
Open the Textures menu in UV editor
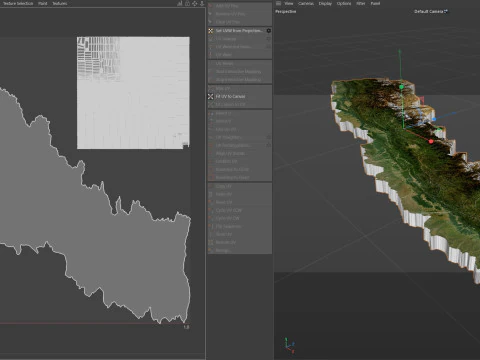tap(60, 3)
